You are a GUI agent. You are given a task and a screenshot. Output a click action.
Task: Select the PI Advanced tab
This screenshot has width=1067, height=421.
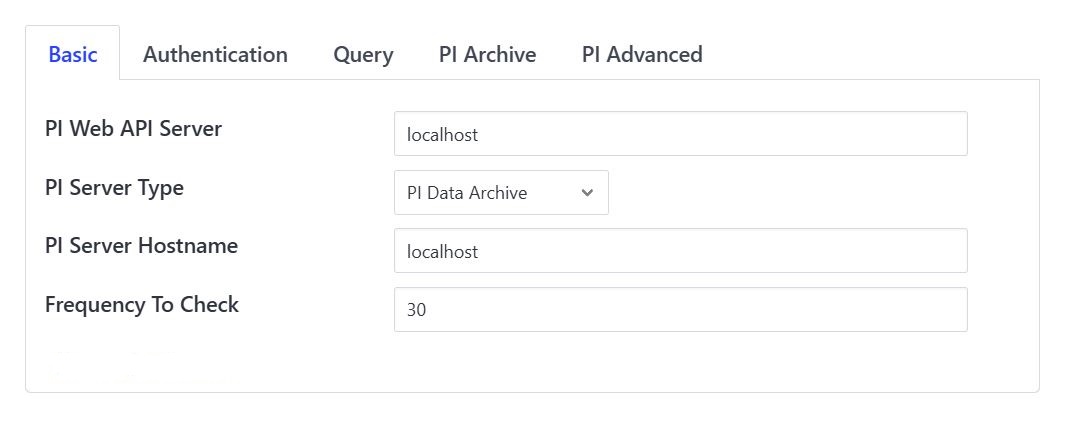(642, 54)
